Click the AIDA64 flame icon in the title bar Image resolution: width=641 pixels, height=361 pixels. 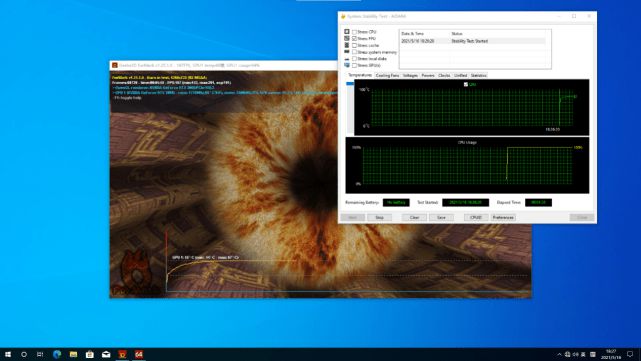click(343, 16)
